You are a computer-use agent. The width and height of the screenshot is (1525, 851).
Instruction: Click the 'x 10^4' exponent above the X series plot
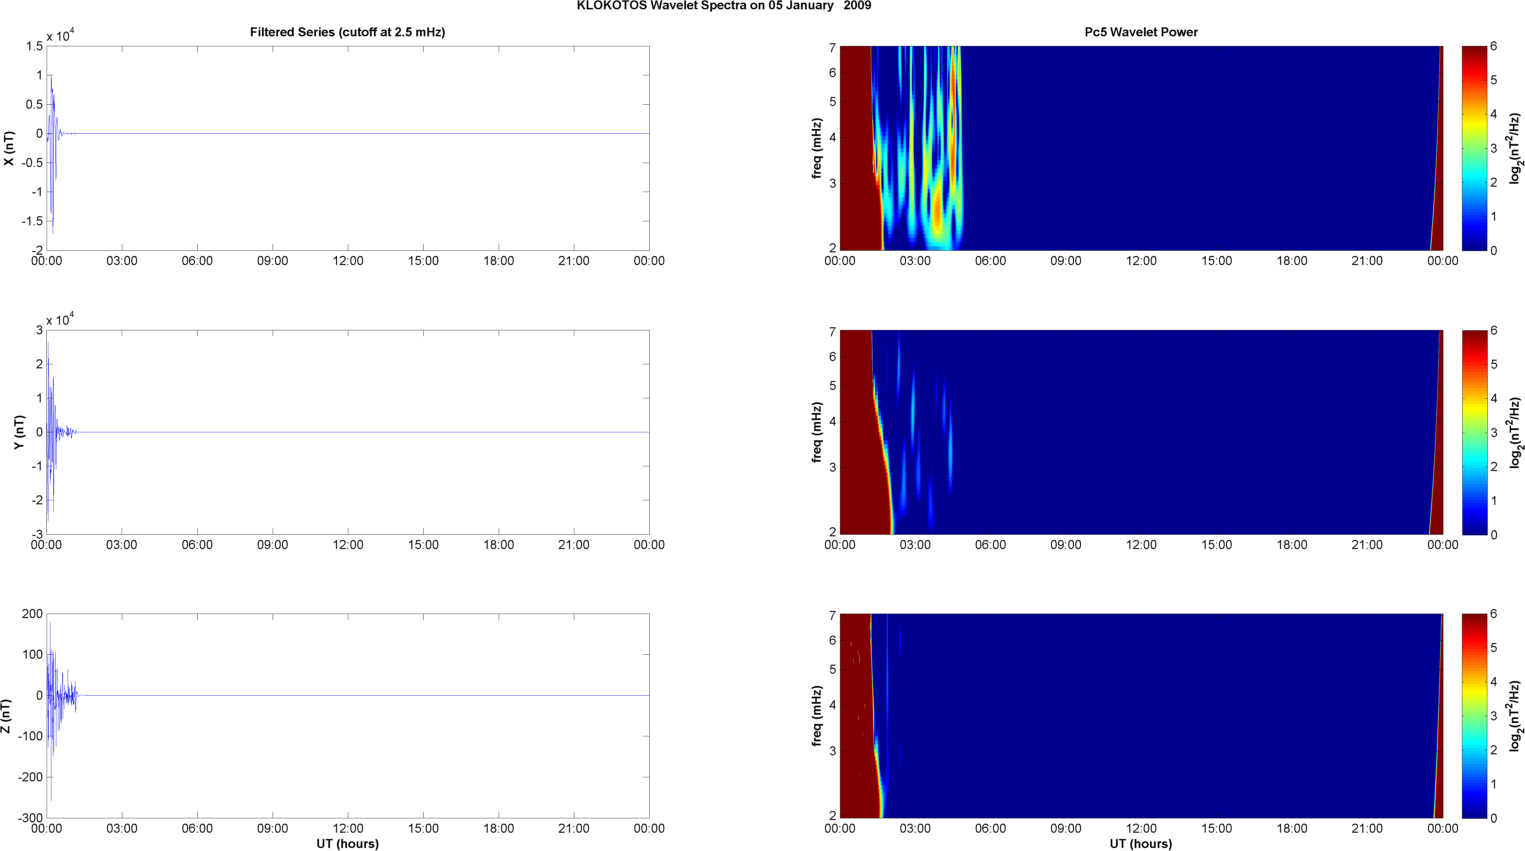(60, 36)
